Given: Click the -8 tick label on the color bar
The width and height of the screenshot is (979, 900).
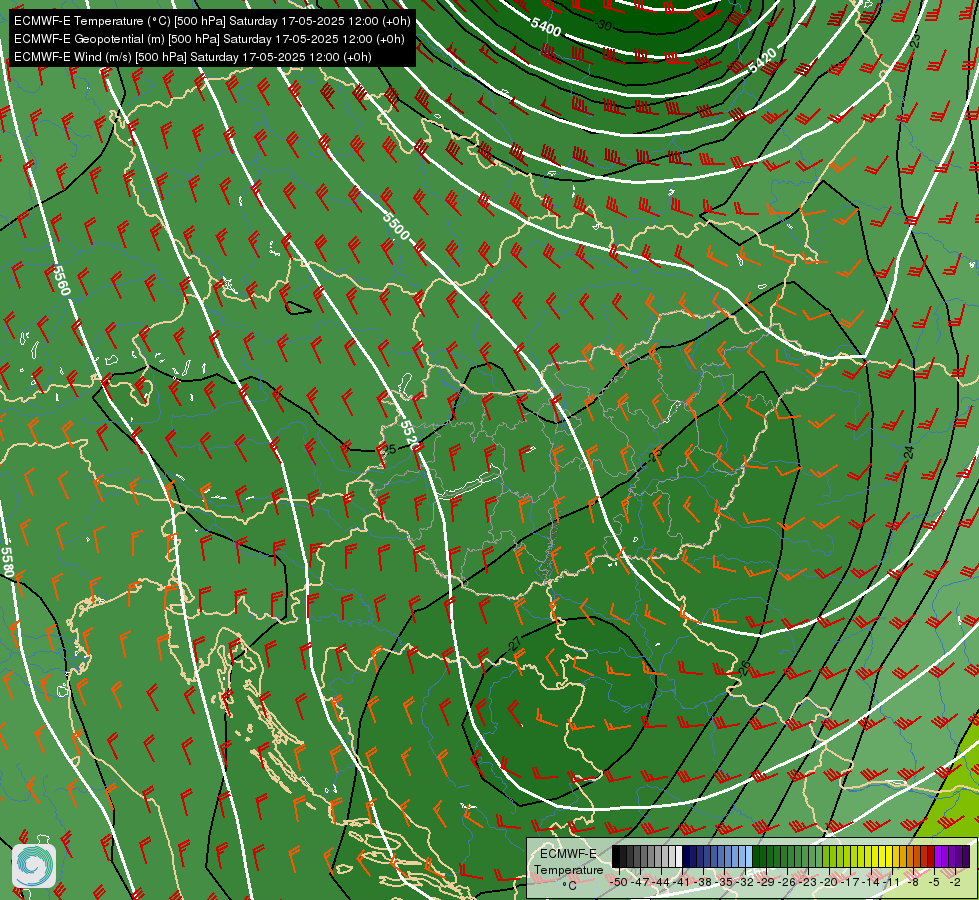Looking at the screenshot, I should tap(913, 882).
